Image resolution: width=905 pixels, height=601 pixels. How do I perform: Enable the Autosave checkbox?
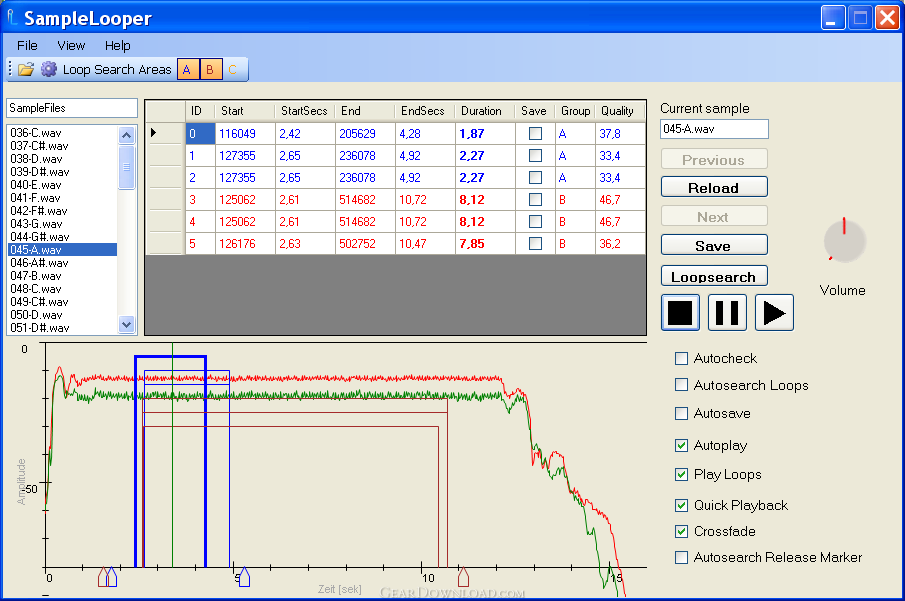pos(682,413)
